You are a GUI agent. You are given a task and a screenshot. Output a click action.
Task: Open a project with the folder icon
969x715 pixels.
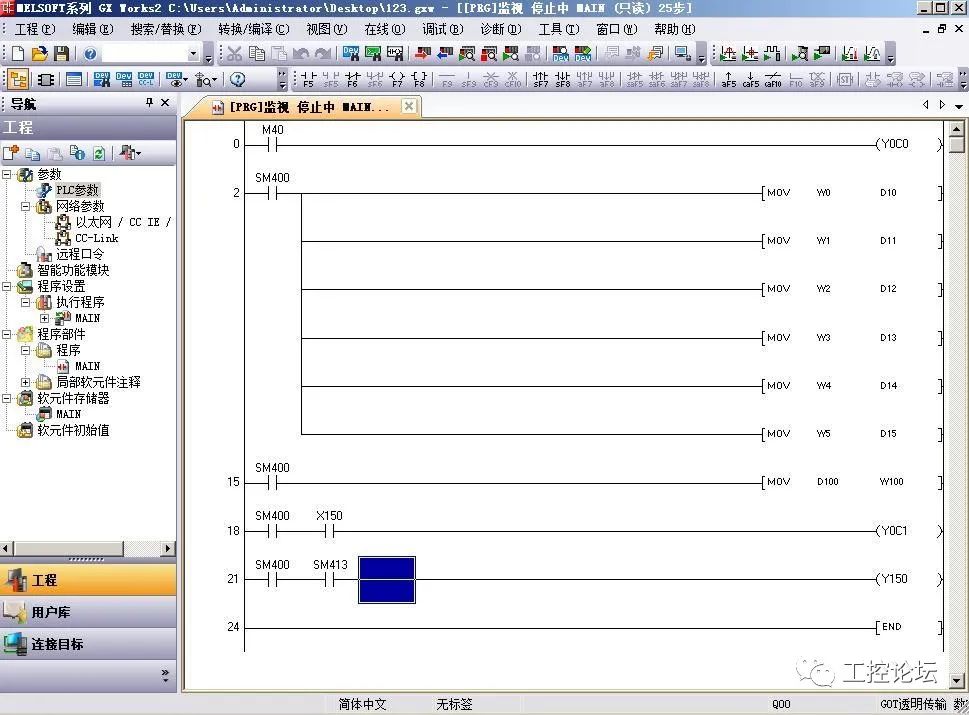pyautogui.click(x=40, y=54)
